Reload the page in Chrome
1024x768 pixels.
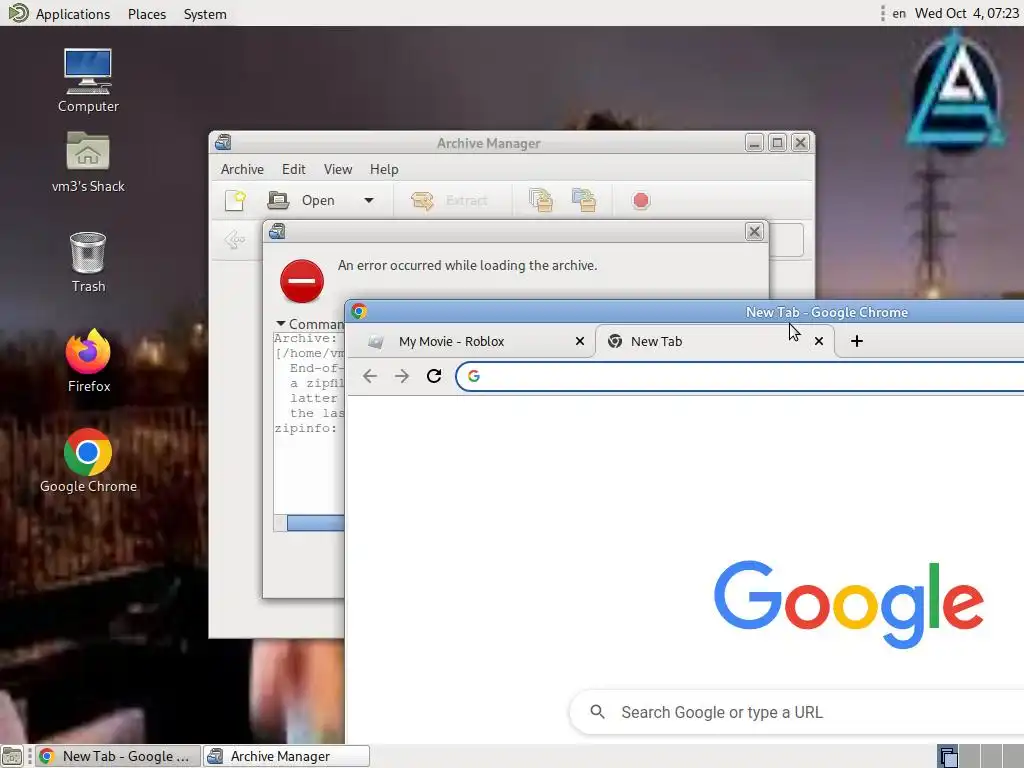tap(434, 376)
